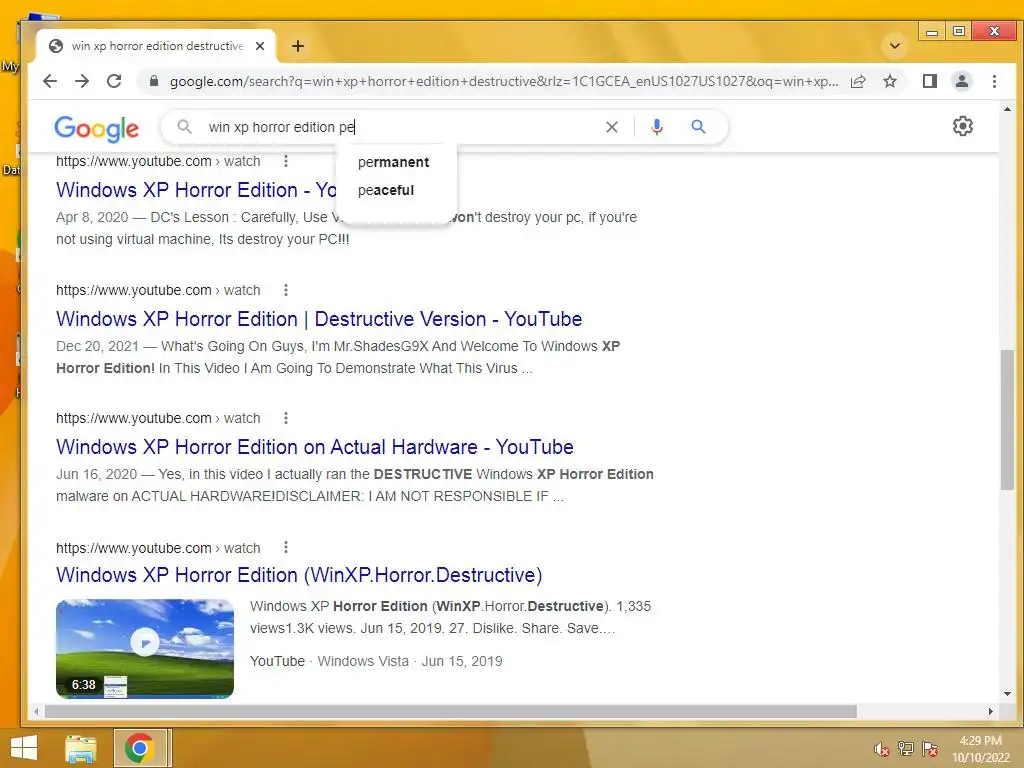Click the youtube.com URL above Destructive Version
Image resolution: width=1024 pixels, height=768 pixels.
point(158,290)
